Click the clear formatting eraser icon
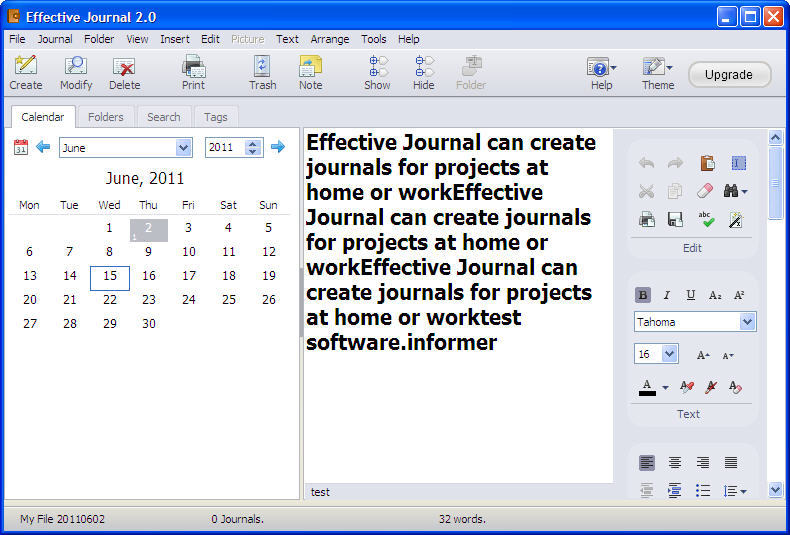This screenshot has height=535, width=790. [x=735, y=387]
